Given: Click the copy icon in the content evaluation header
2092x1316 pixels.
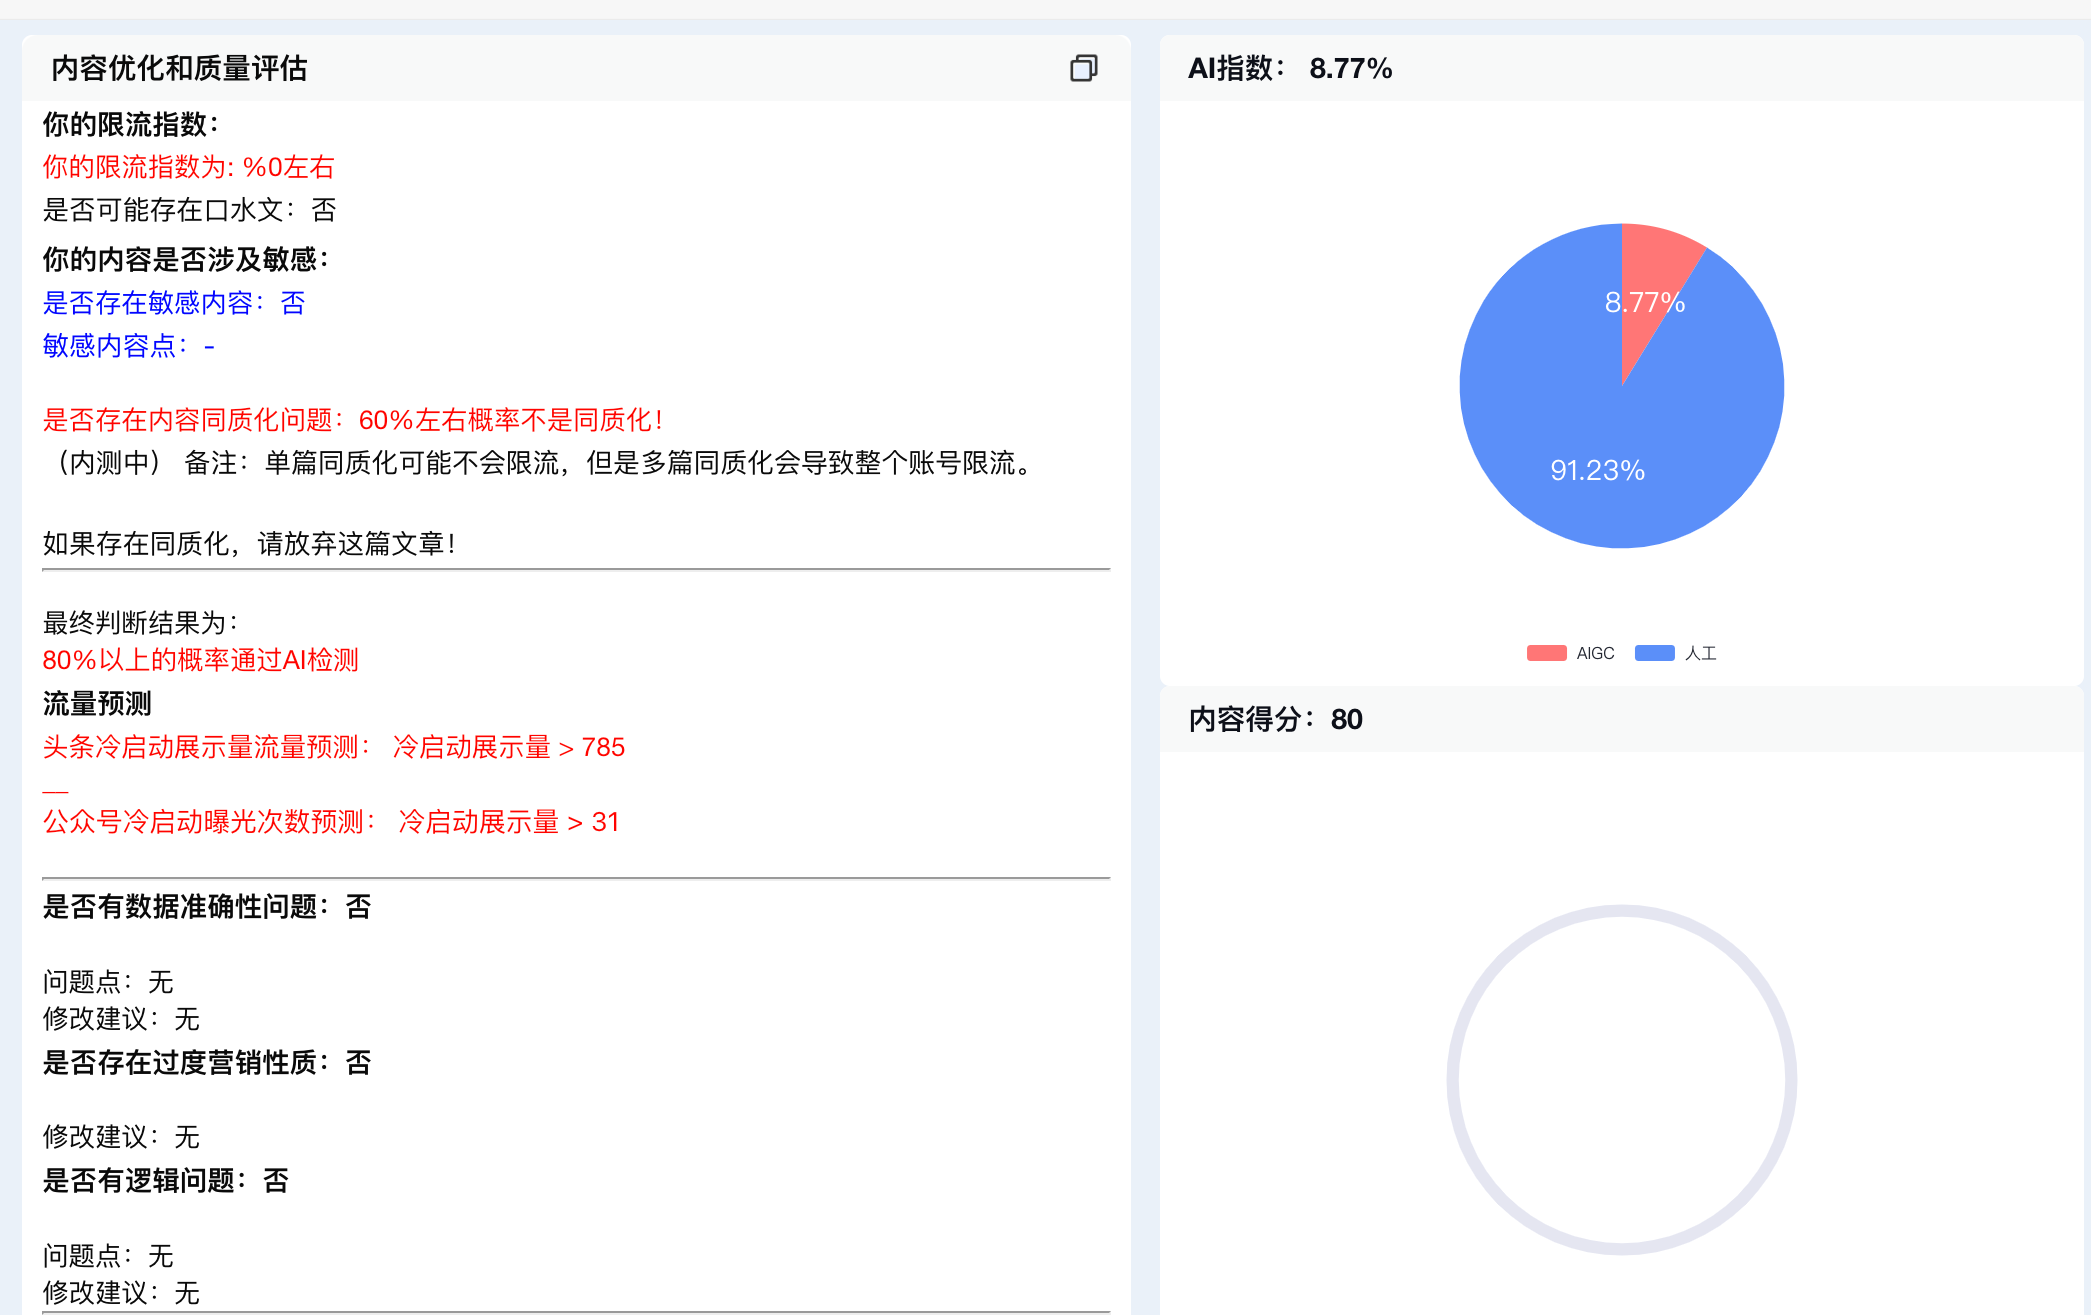Looking at the screenshot, I should [1083, 68].
